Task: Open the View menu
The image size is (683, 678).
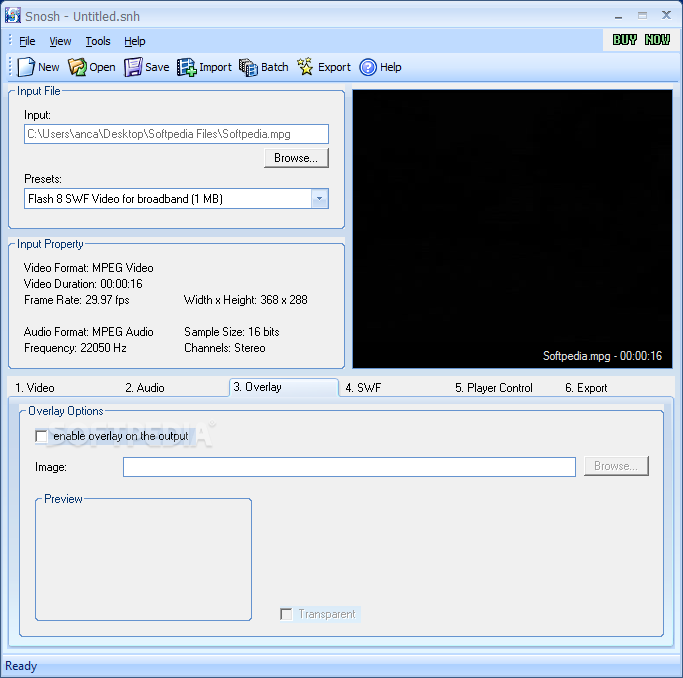Action: click(x=60, y=41)
